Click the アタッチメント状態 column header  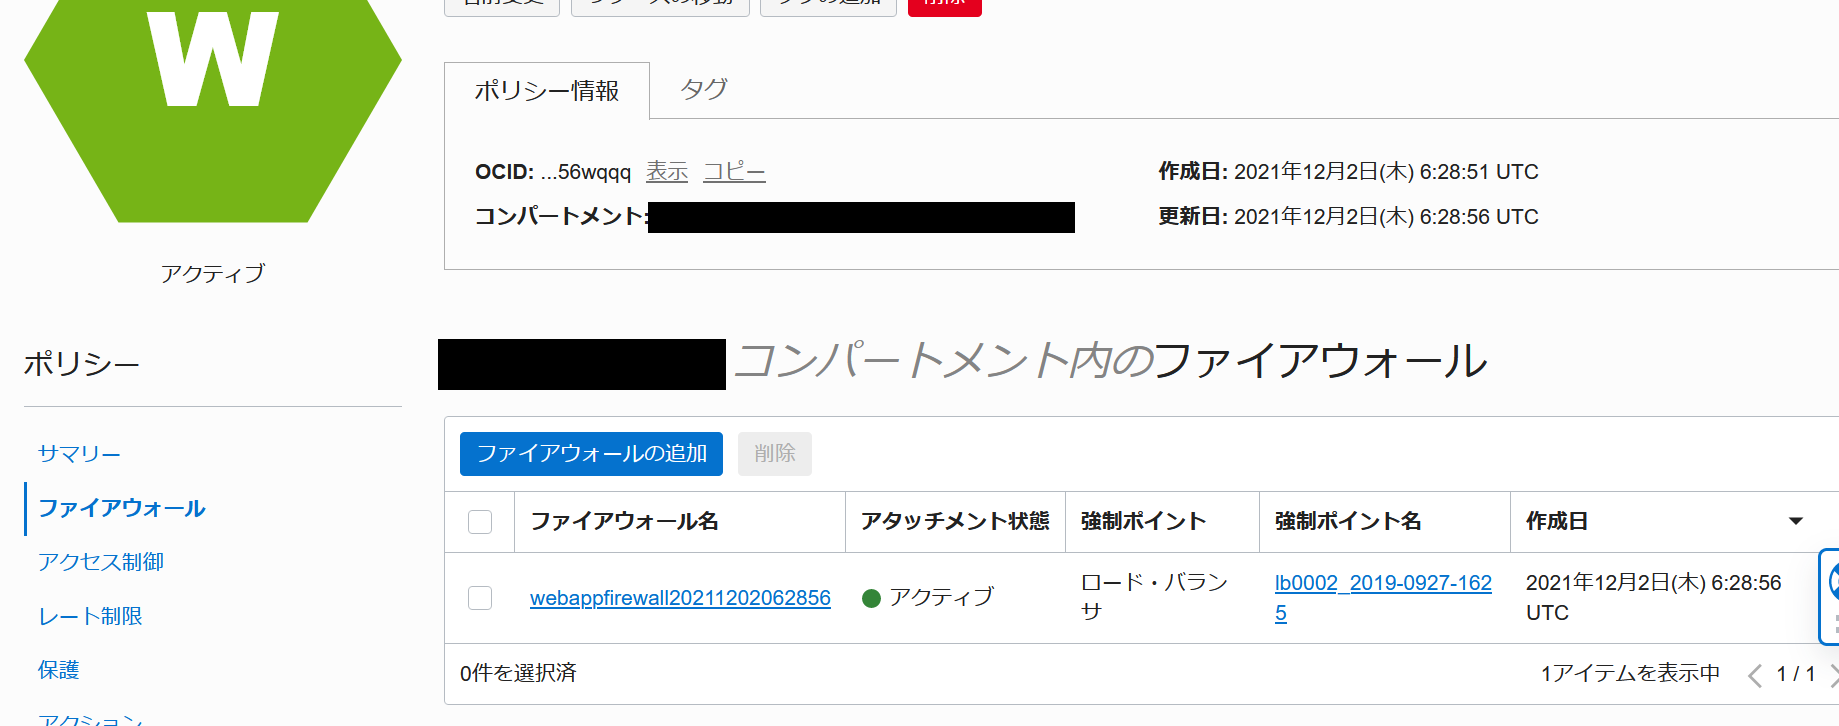point(955,521)
